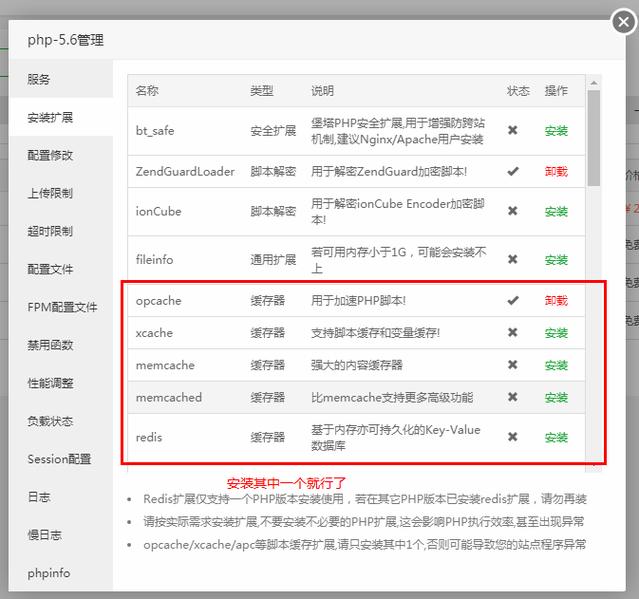Image resolution: width=639 pixels, height=599 pixels.
Task: Select the fileinfo name cell
Action: 154,260
